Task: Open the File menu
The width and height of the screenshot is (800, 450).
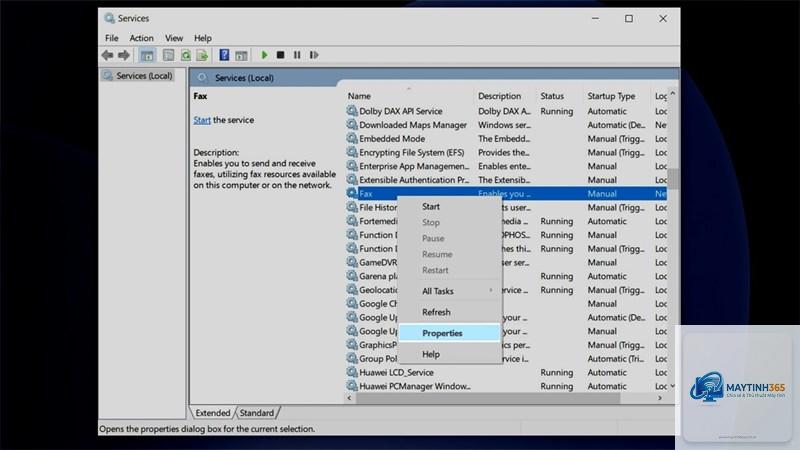Action: coord(112,38)
